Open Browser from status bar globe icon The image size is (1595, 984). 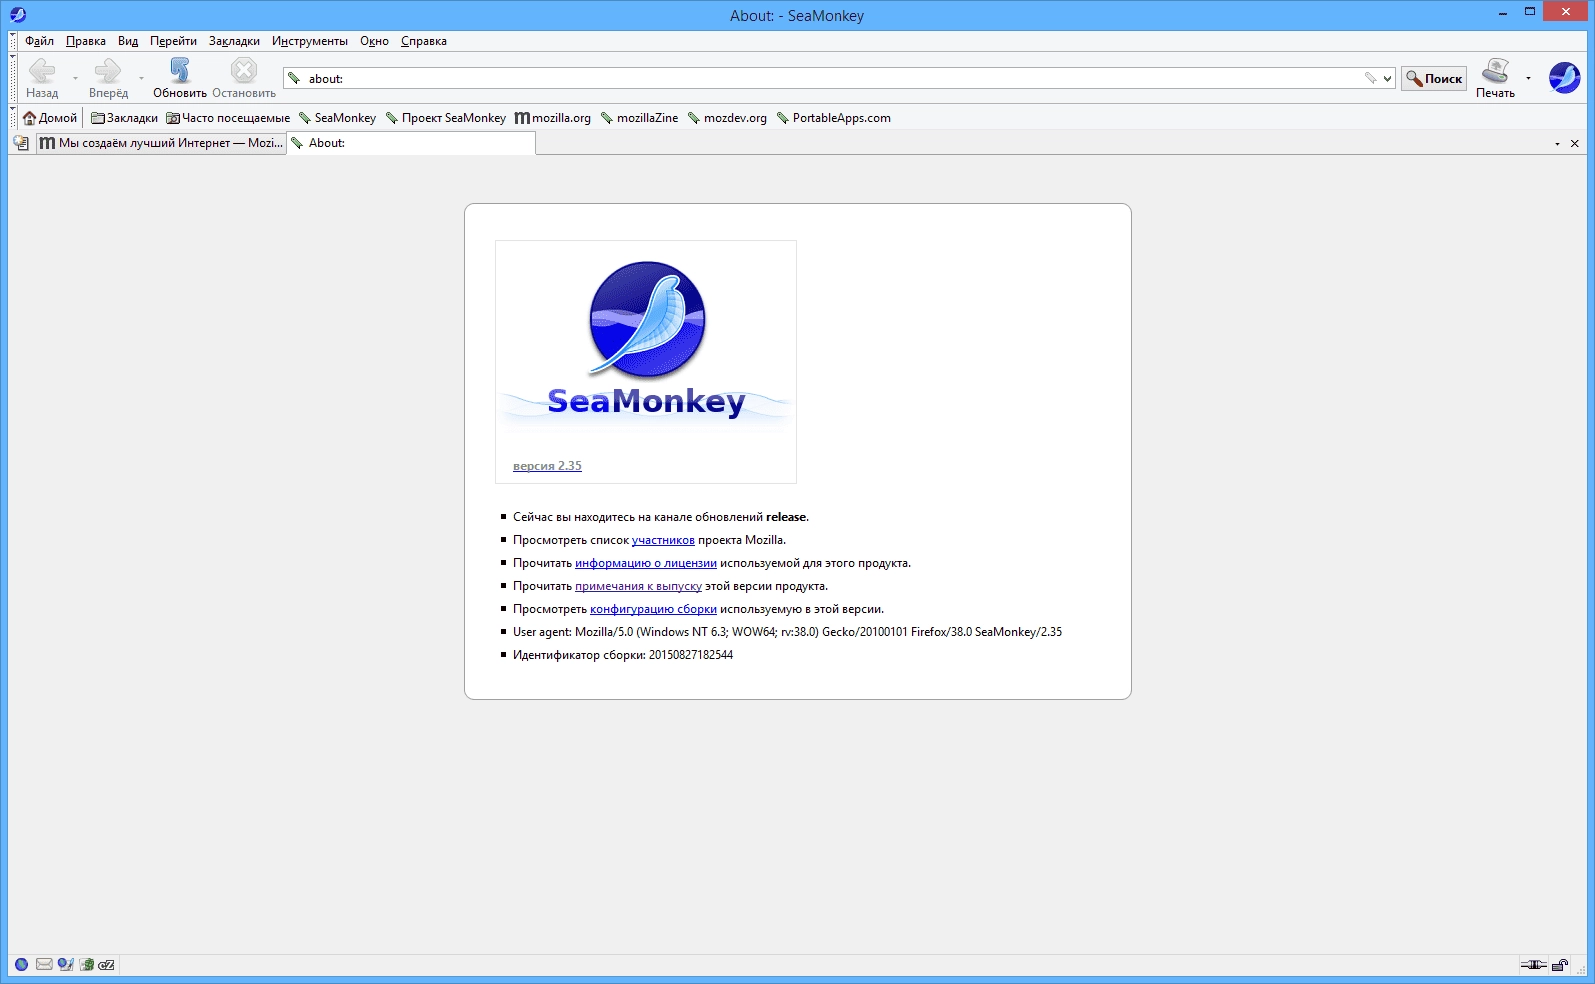(x=21, y=965)
